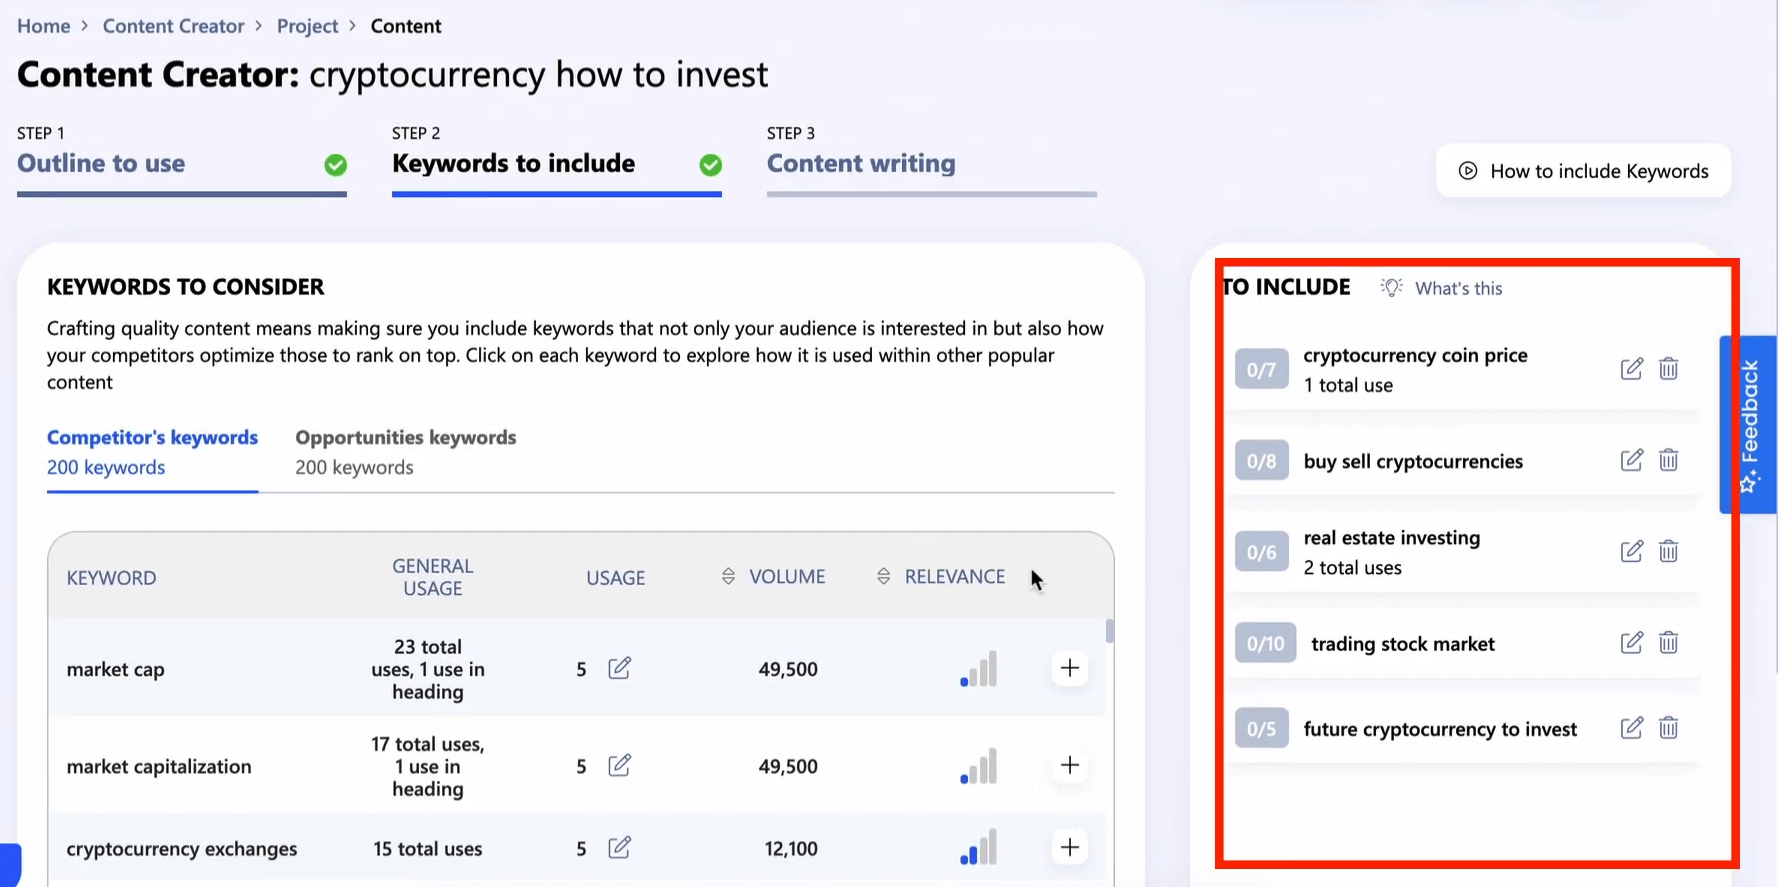
Task: Remove real estate investing from list
Action: pyautogui.click(x=1668, y=551)
